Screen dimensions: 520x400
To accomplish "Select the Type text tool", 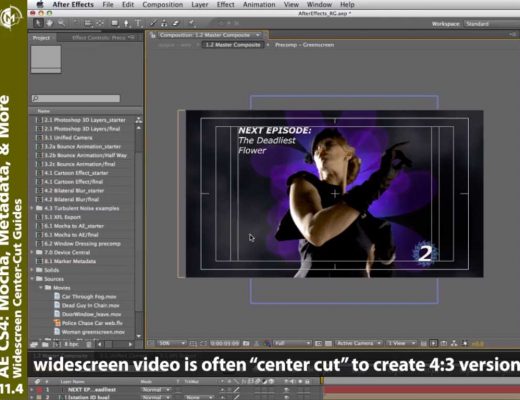I will pos(138,23).
